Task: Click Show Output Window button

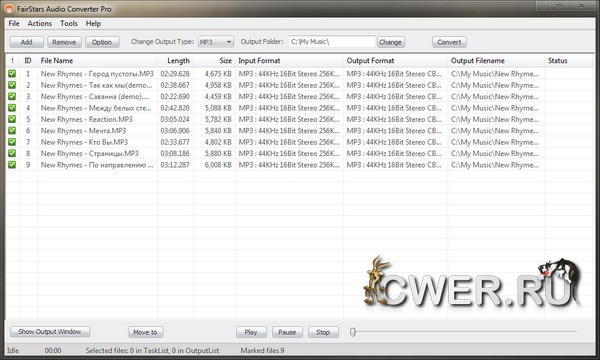Action: pos(50,332)
